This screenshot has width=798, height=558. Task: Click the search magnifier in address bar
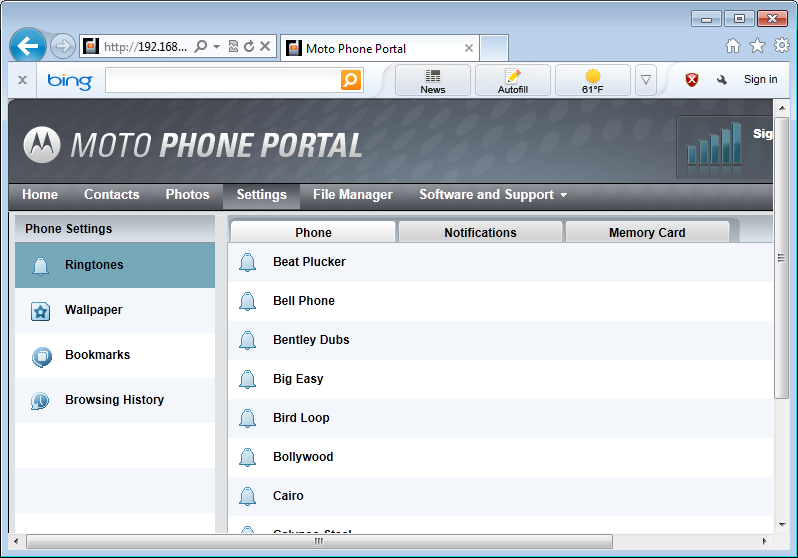click(x=201, y=46)
